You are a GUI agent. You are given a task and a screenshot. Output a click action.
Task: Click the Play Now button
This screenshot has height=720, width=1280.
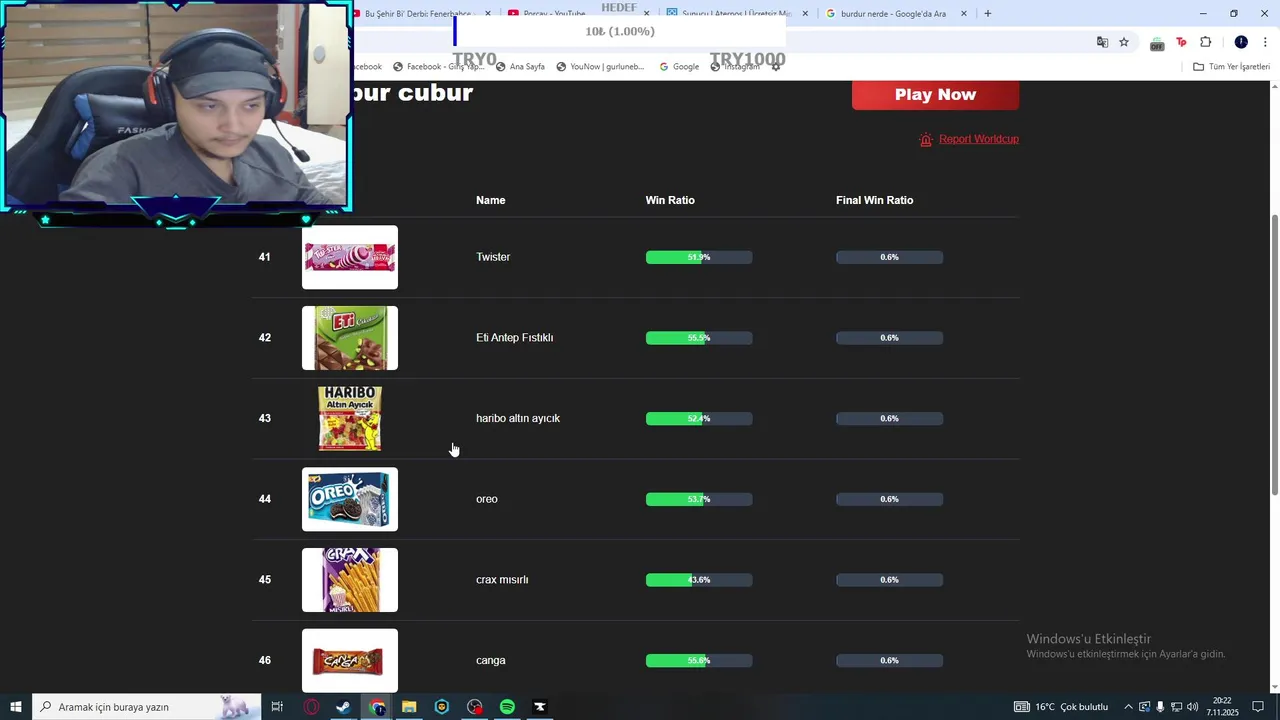coord(935,94)
